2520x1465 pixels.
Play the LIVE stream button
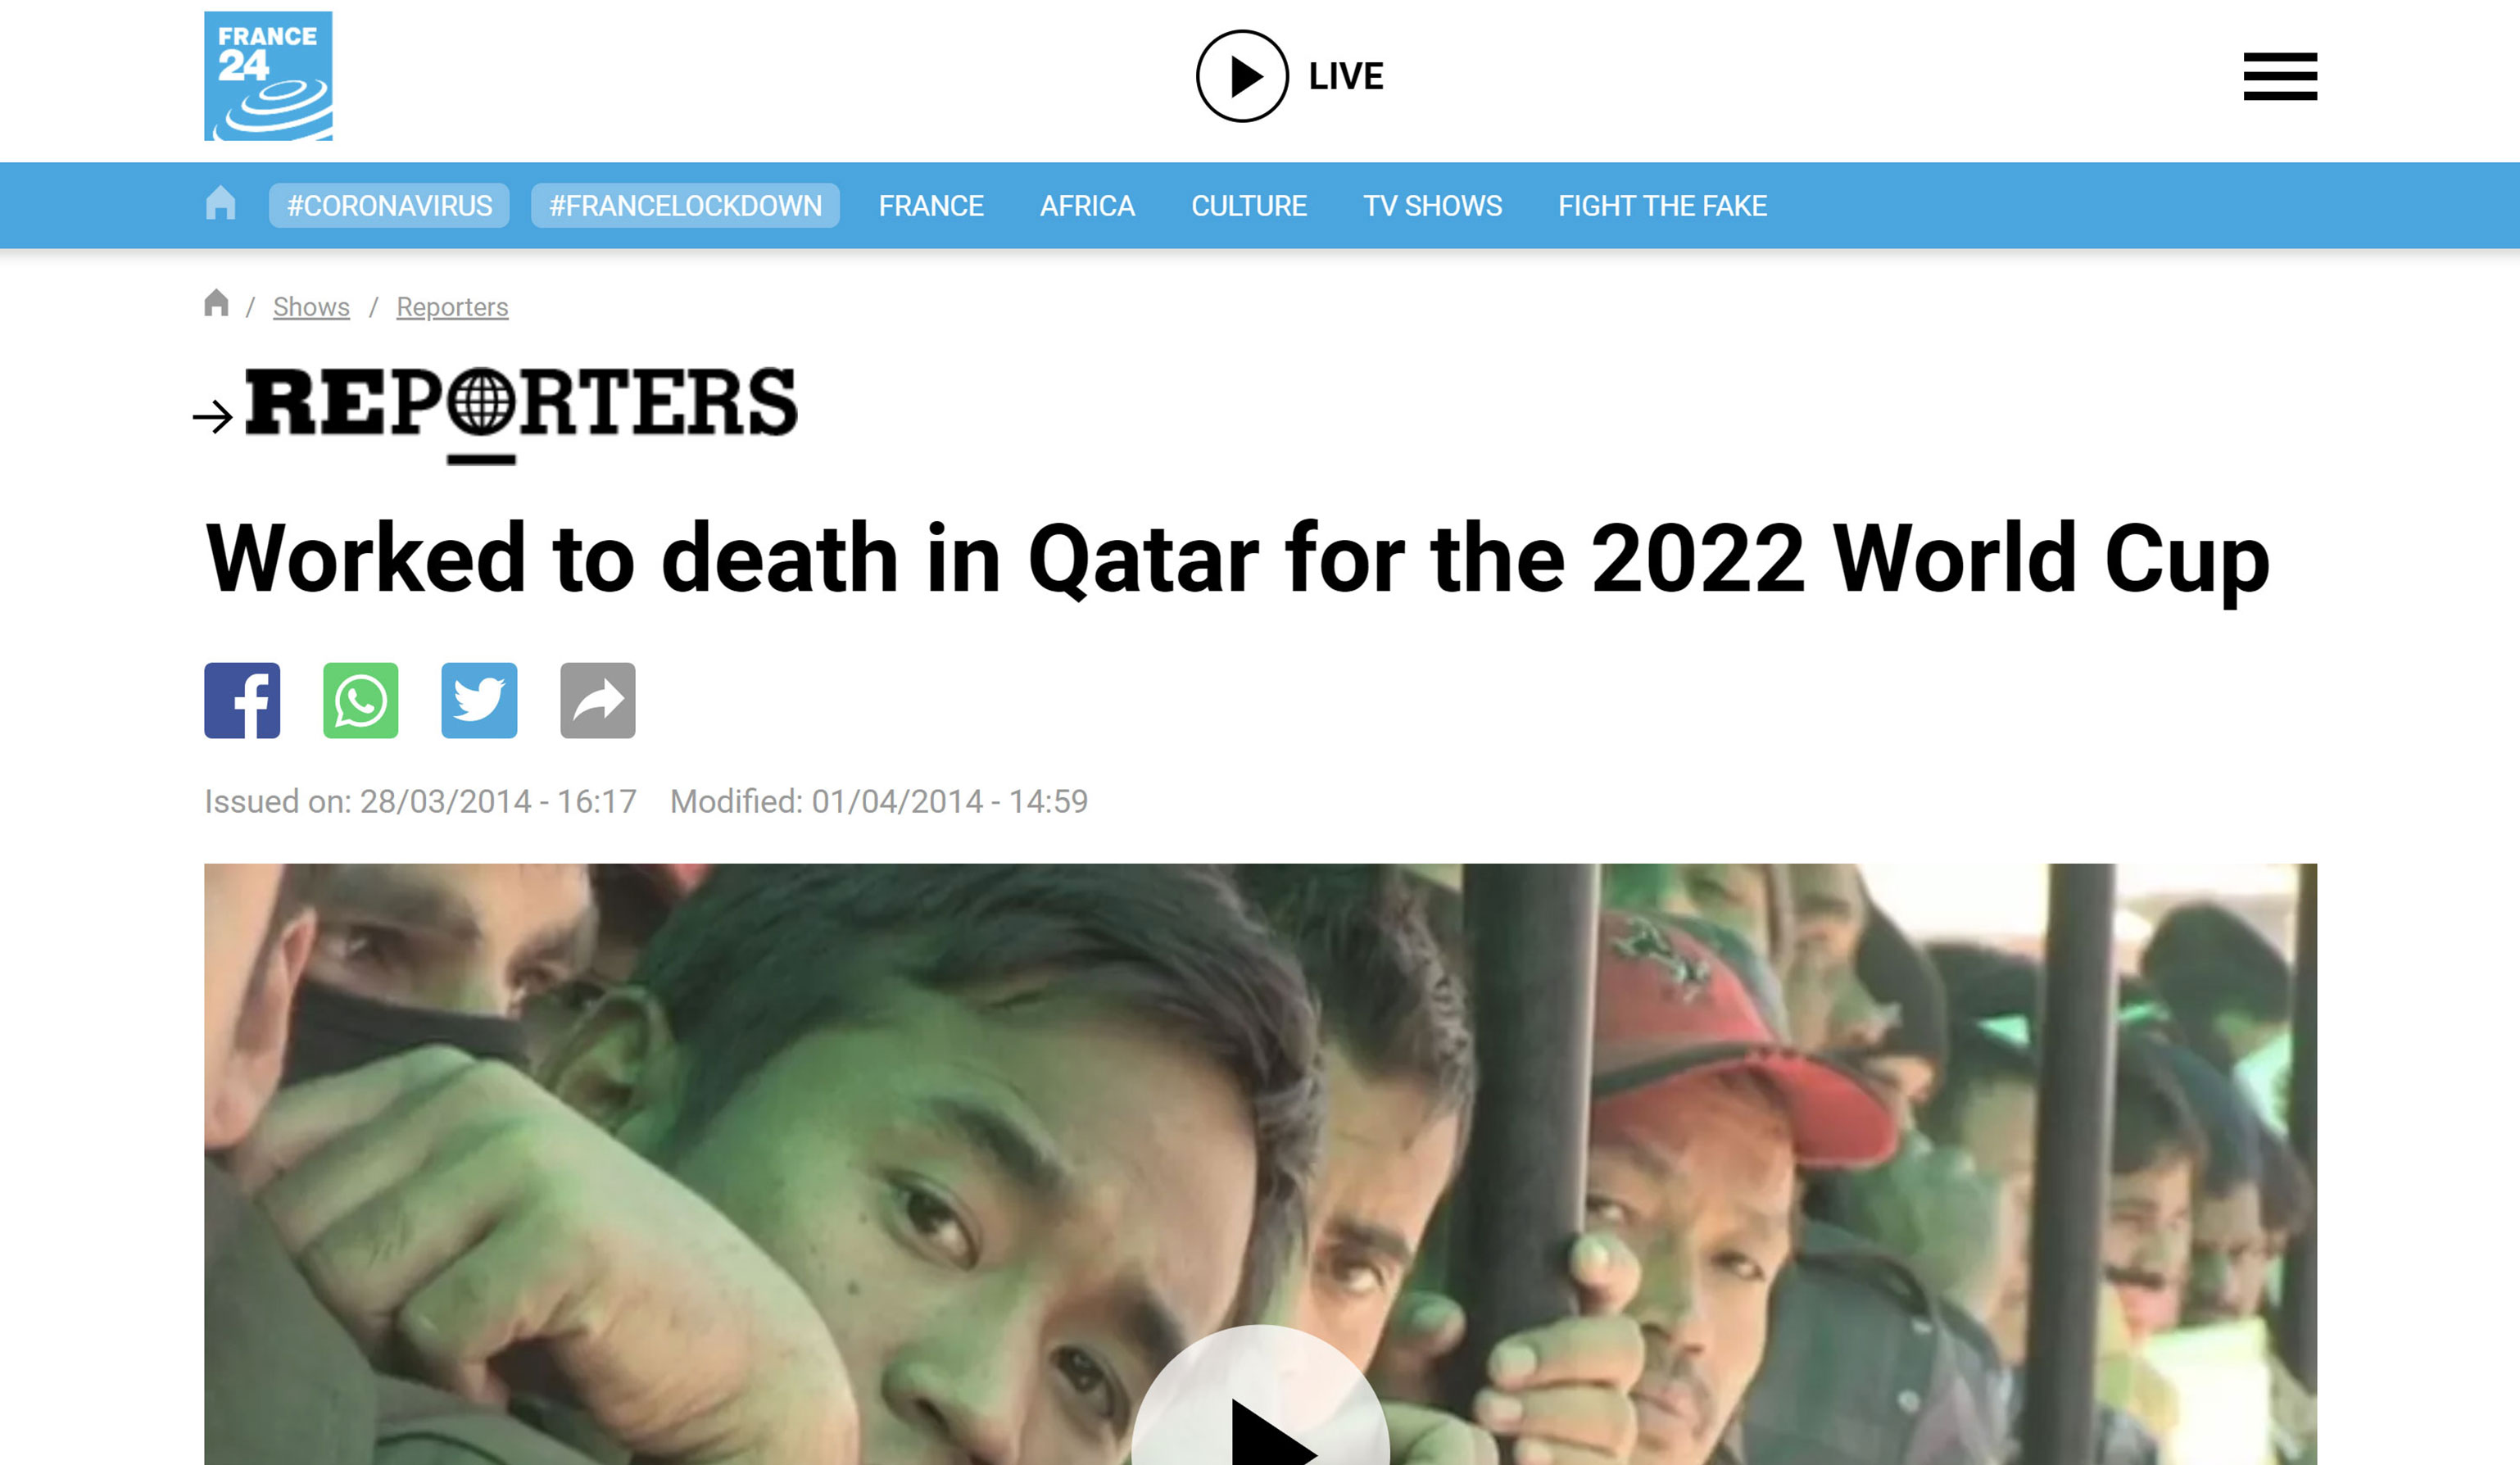pos(1290,76)
